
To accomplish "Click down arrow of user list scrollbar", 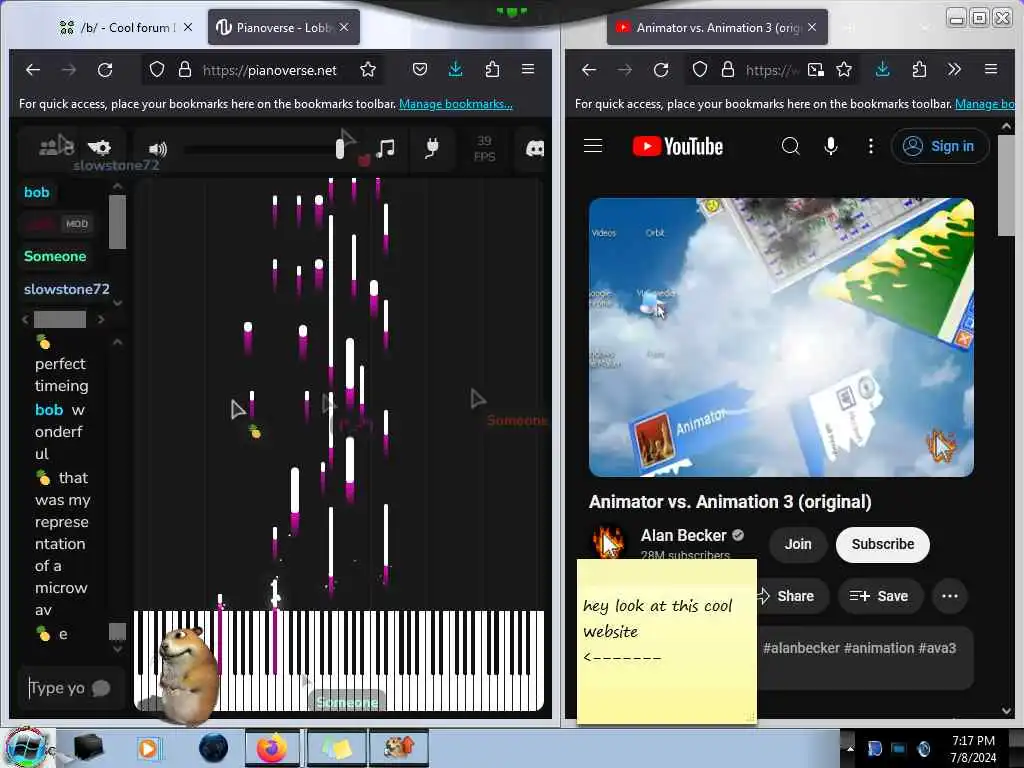I will (118, 303).
